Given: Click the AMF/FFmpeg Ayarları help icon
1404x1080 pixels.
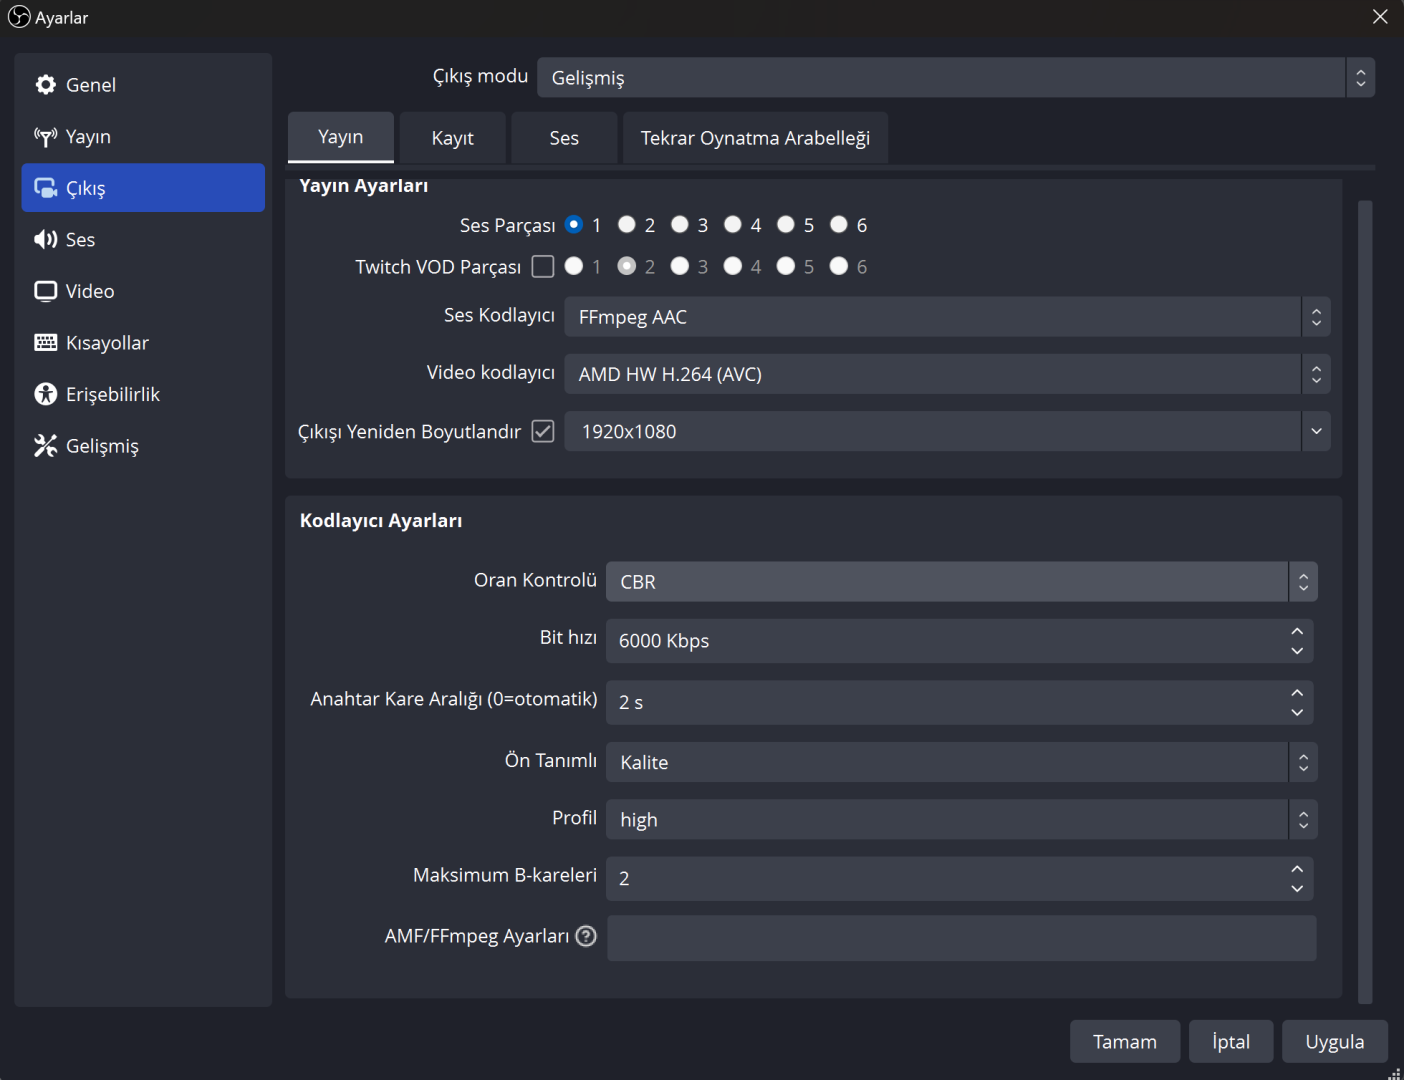Looking at the screenshot, I should click(587, 936).
